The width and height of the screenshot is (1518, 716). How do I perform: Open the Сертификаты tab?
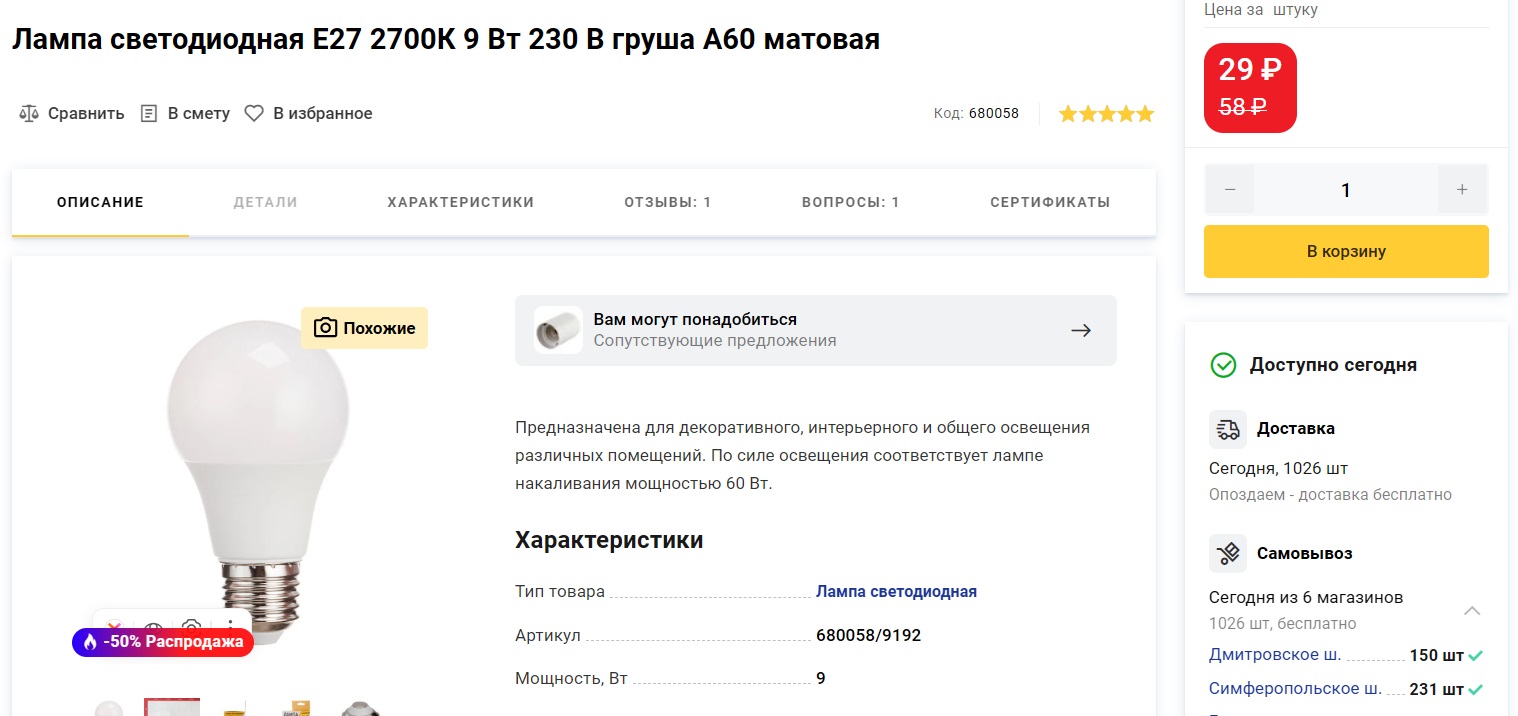click(1050, 202)
